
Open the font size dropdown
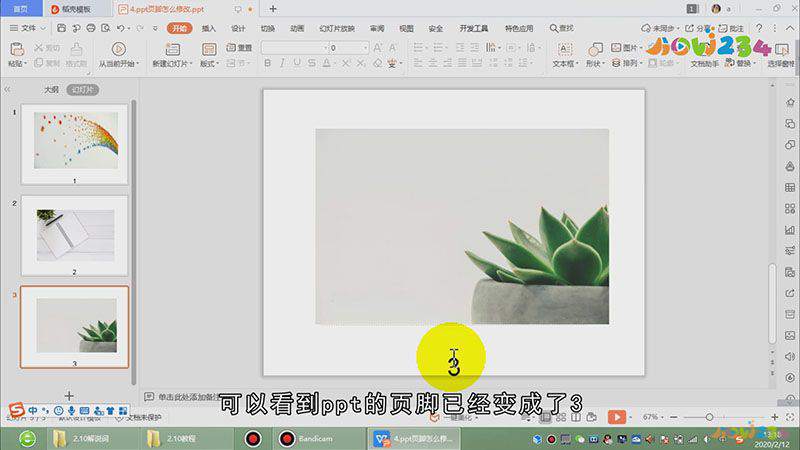coord(365,48)
